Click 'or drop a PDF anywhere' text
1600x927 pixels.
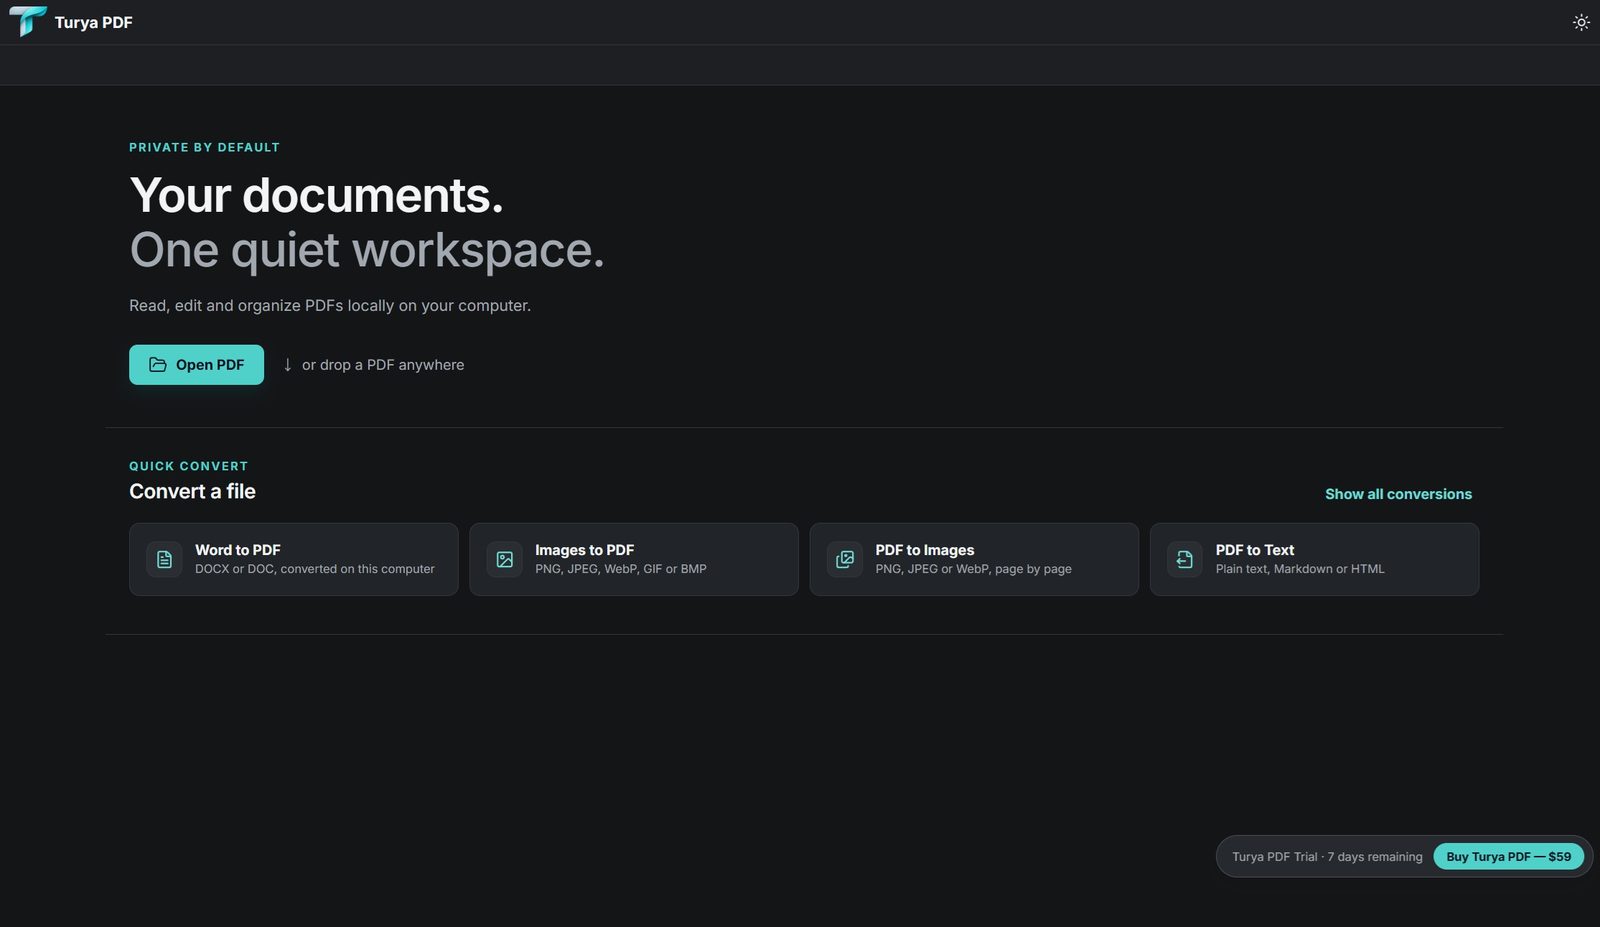click(x=383, y=365)
